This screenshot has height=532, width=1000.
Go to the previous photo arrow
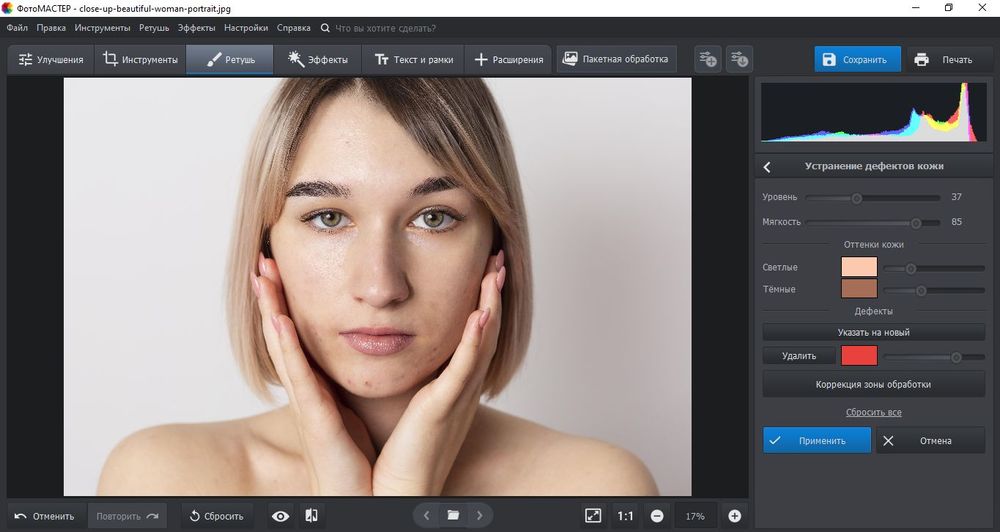[427, 516]
